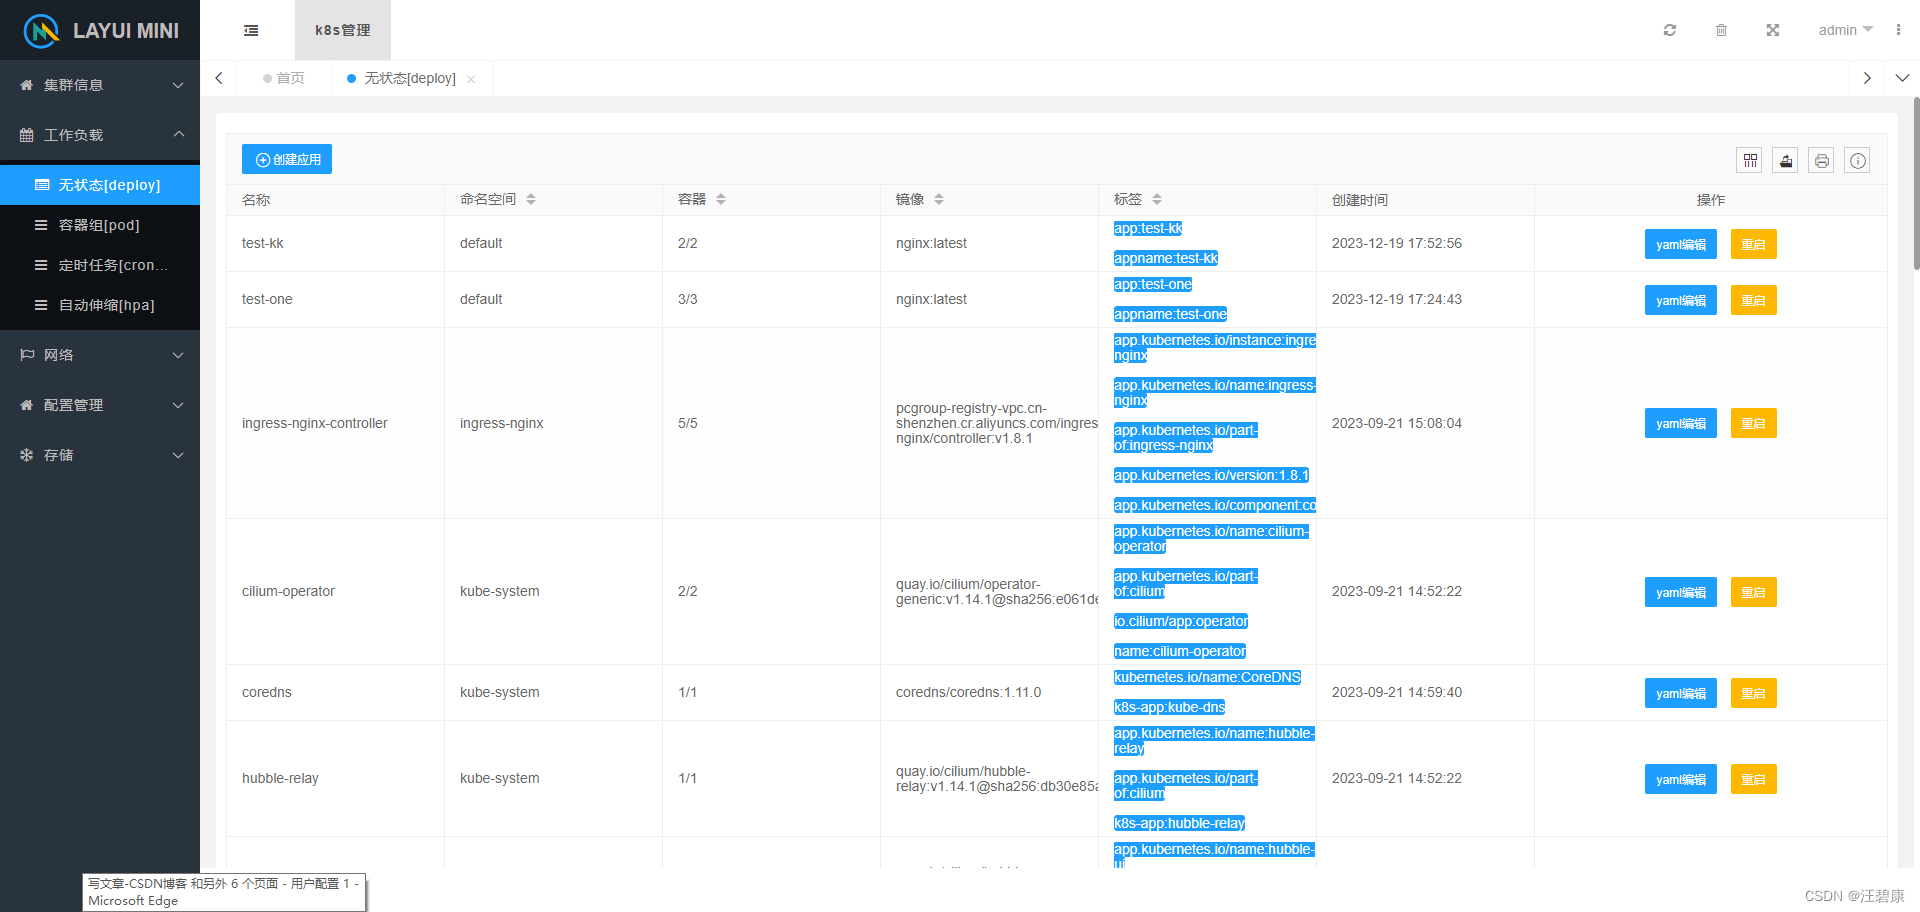Click the refresh icon in header

[x=1669, y=30]
